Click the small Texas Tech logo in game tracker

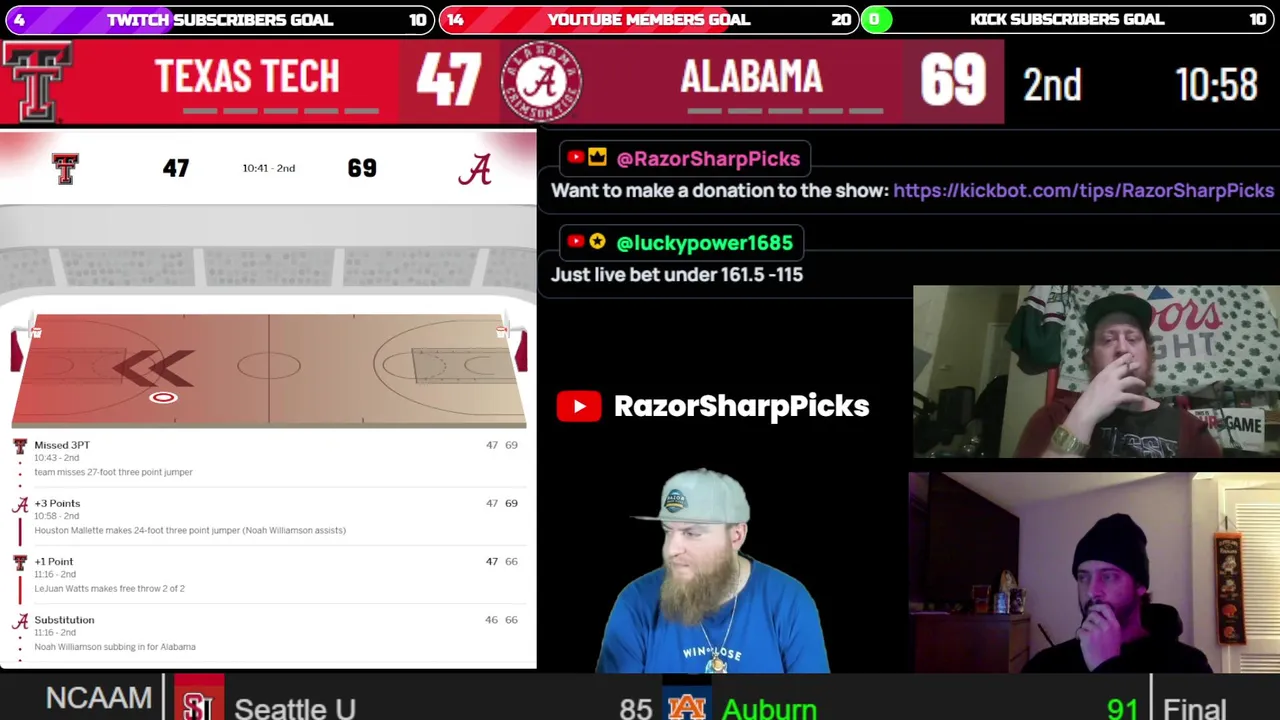[x=65, y=168]
